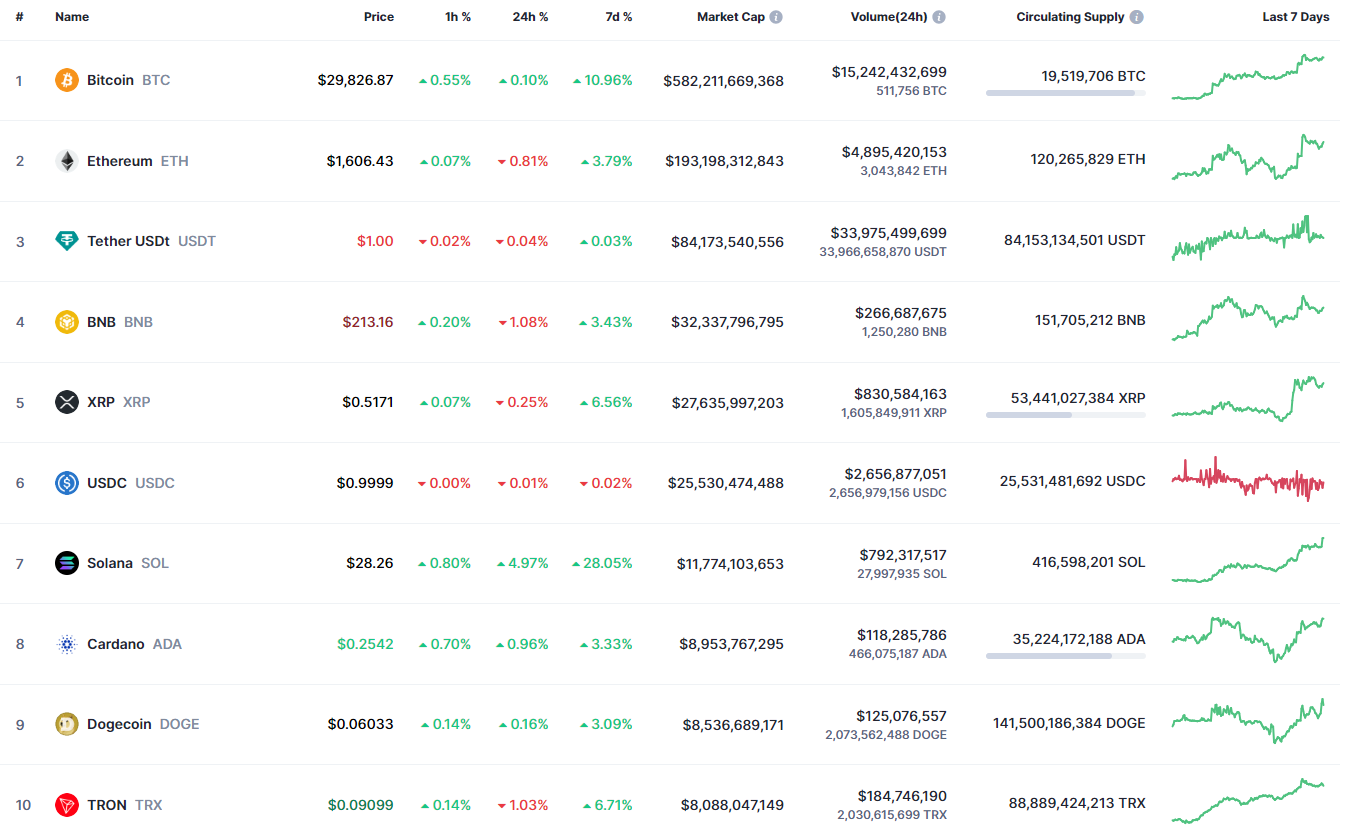The width and height of the screenshot is (1346, 835).
Task: Open the Cardano ADA coin page
Action: 116,644
